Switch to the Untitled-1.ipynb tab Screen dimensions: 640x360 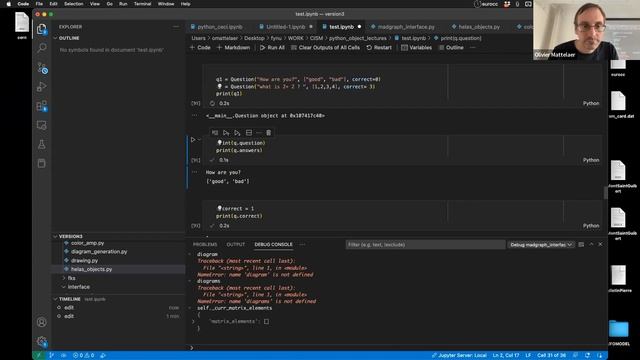point(286,27)
